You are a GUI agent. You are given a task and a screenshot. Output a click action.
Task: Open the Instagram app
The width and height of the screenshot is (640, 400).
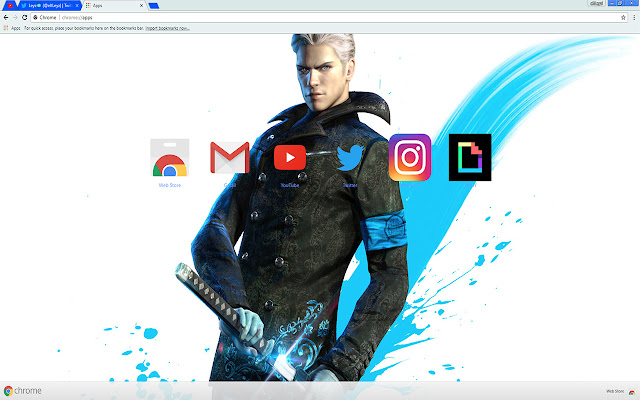(410, 157)
